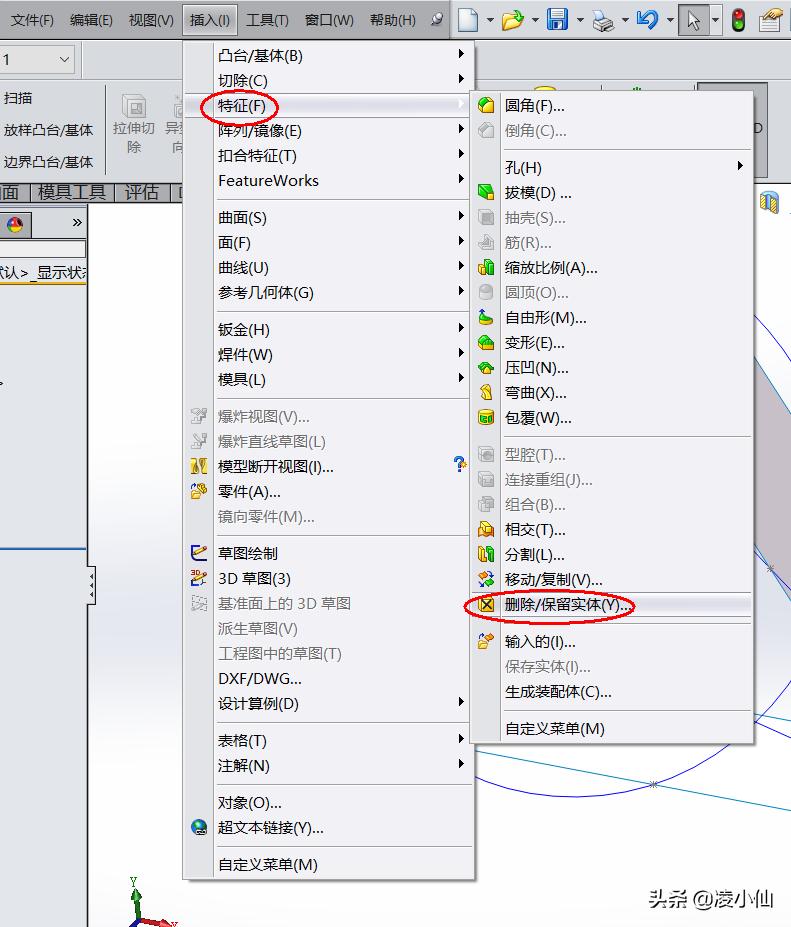Open the 窗口(W) menu

pos(329,20)
